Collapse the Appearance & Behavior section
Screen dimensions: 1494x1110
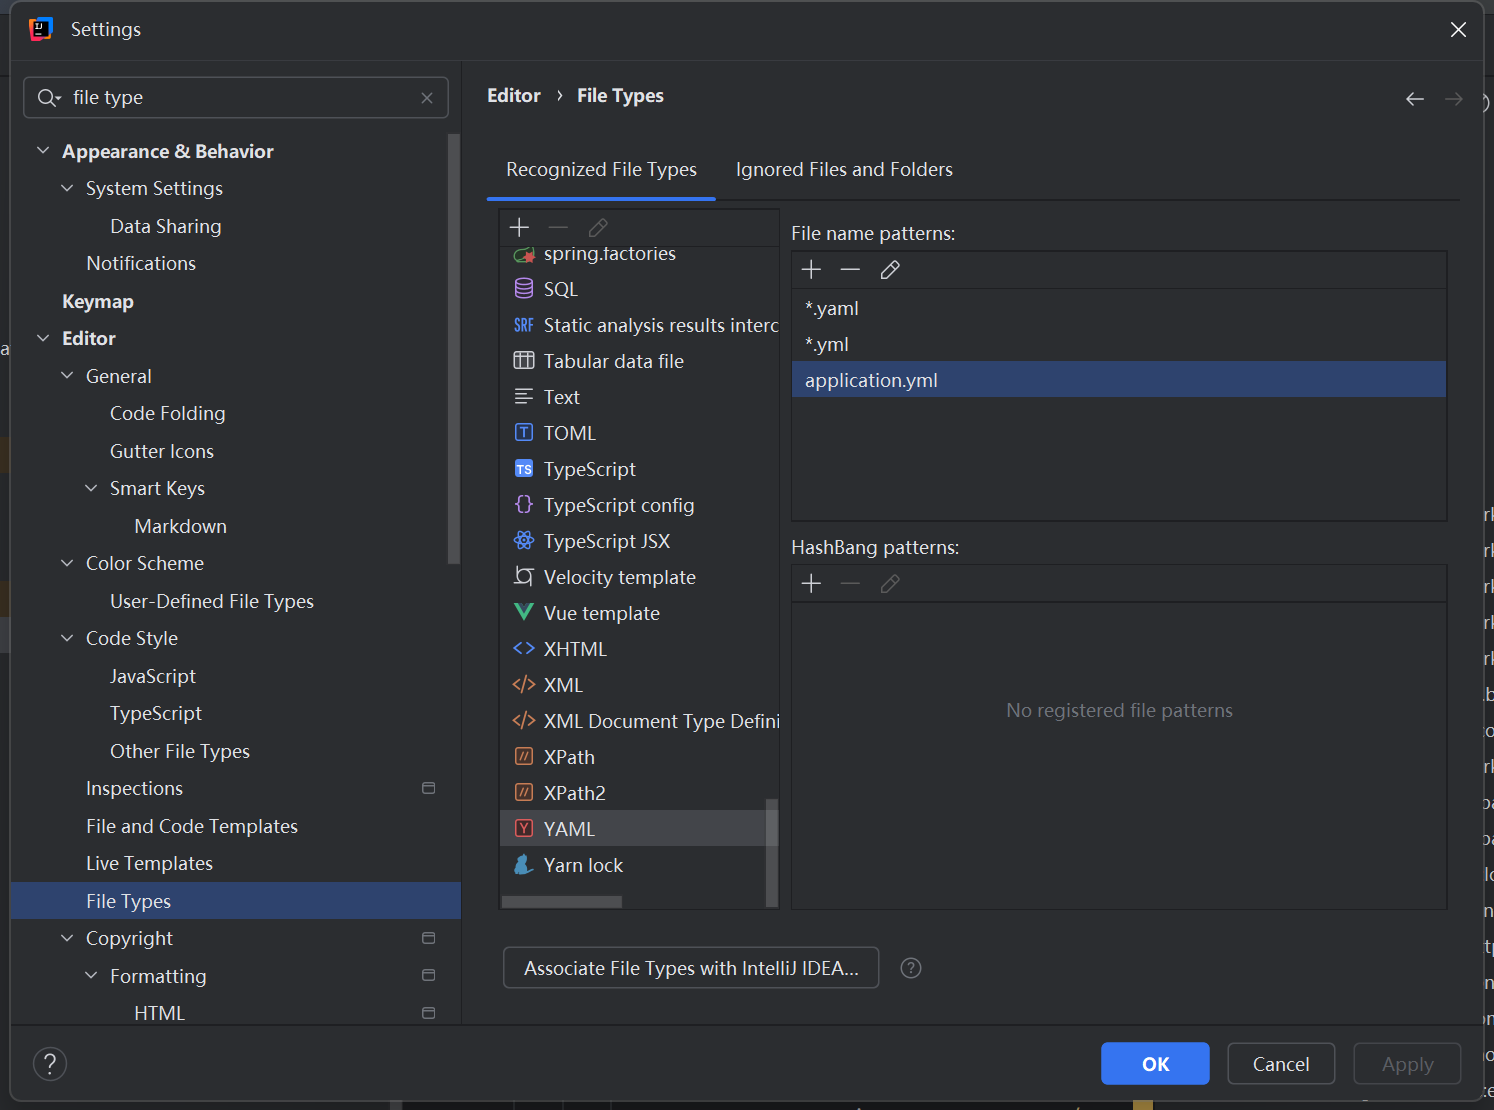coord(43,151)
